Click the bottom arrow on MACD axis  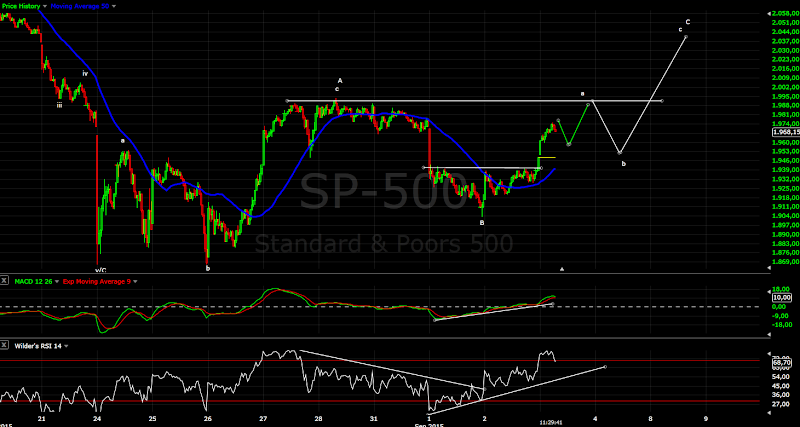(769, 334)
